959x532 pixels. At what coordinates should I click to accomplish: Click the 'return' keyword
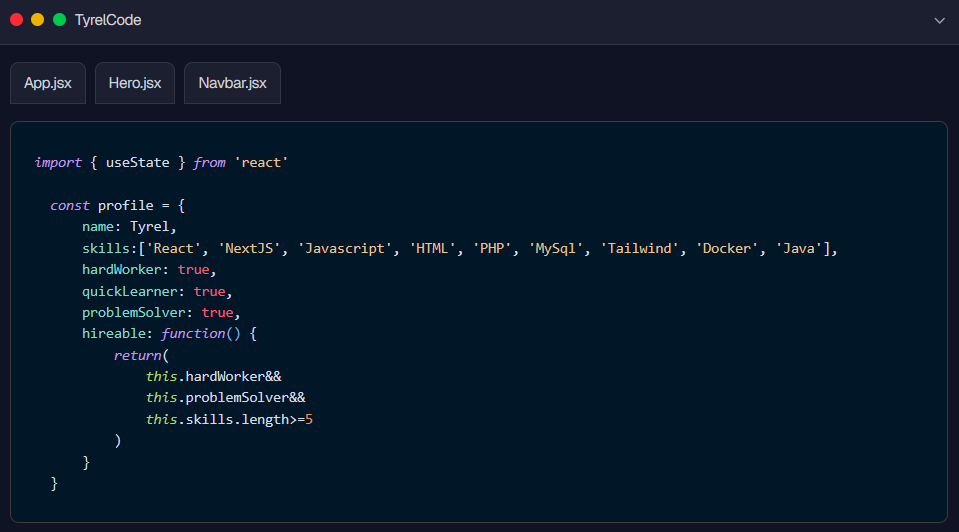(x=138, y=355)
